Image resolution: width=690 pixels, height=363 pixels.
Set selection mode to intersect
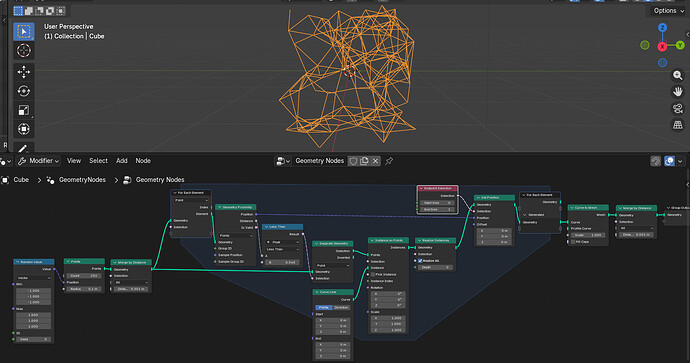(x=61, y=11)
